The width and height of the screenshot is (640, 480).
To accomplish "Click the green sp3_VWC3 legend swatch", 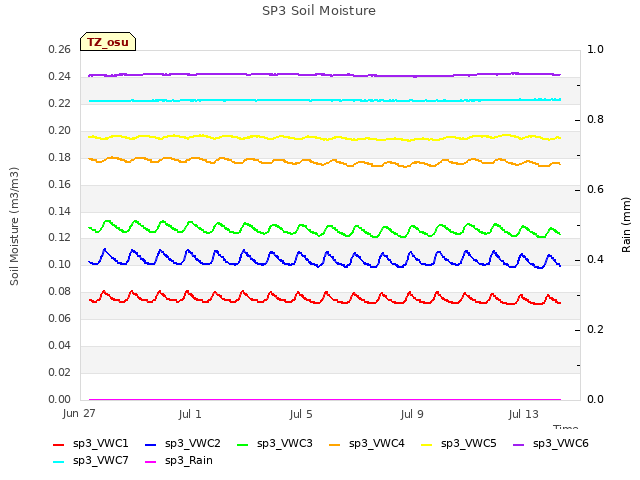I will pyautogui.click(x=243, y=444).
